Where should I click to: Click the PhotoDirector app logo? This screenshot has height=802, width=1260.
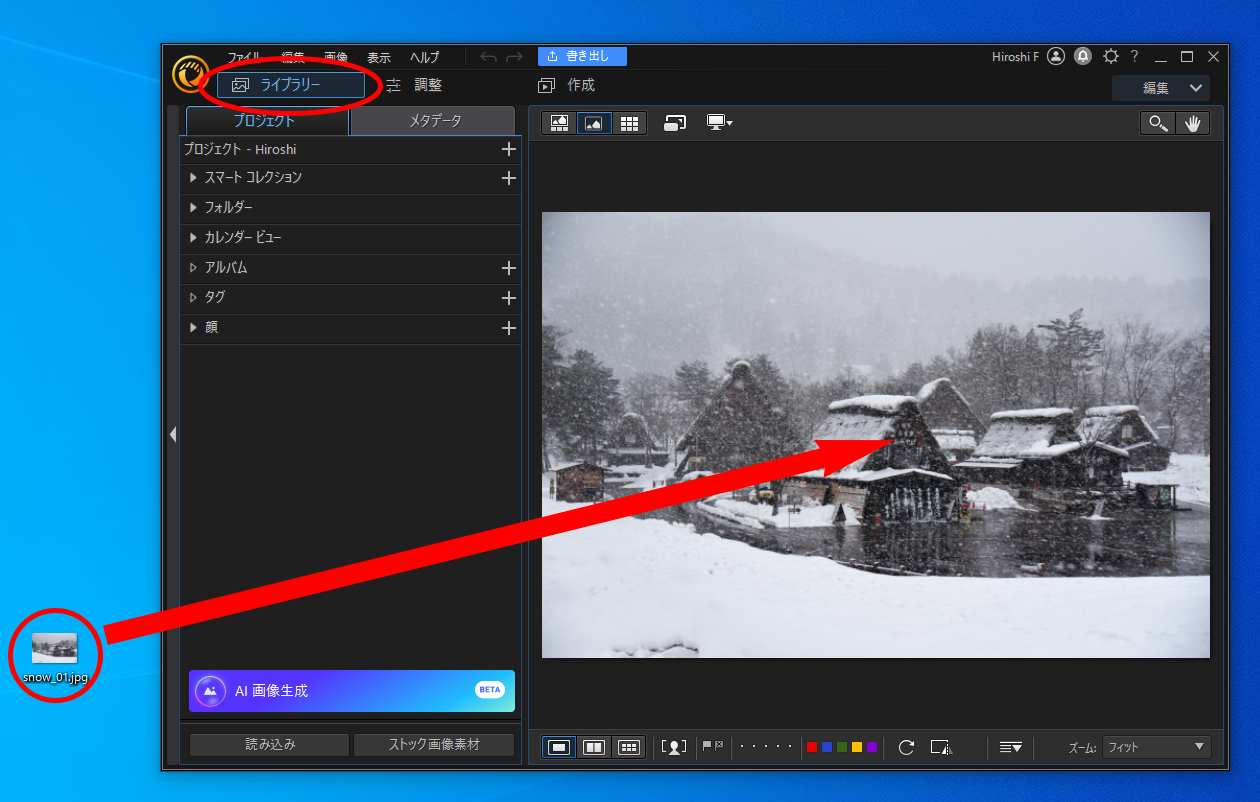click(x=190, y=73)
